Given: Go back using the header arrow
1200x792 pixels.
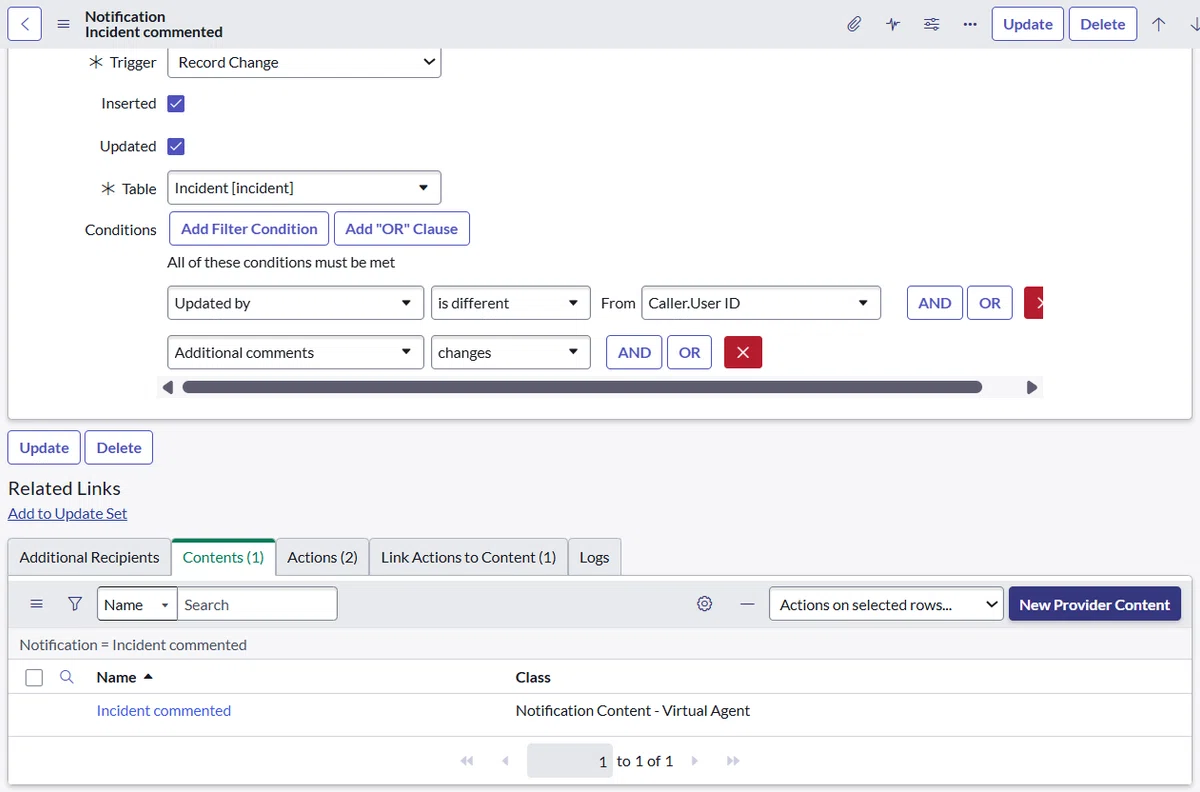Looking at the screenshot, I should click(25, 24).
